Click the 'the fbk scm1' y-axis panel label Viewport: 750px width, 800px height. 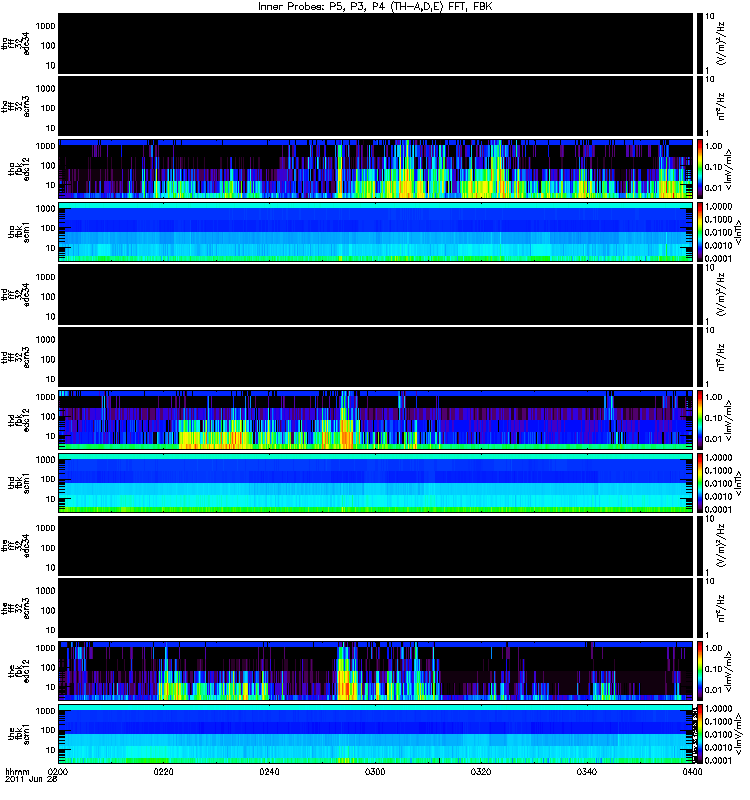[x=19, y=734]
